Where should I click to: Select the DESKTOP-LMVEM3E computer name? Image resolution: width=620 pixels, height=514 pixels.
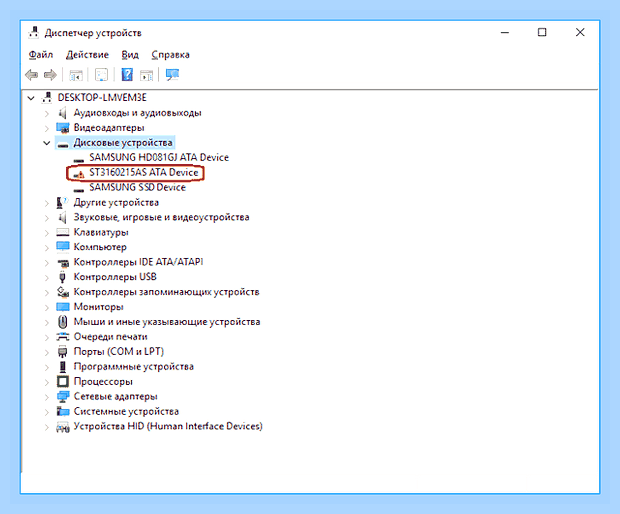[102, 98]
